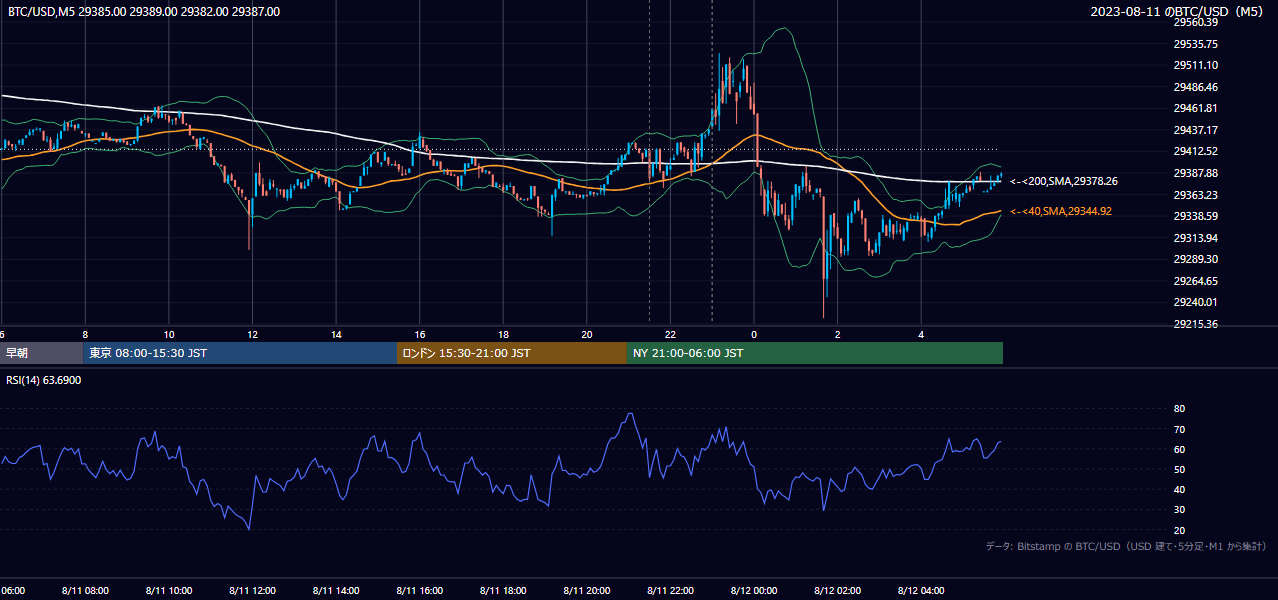Click price axis value 29264.65
The height and width of the screenshot is (600, 1278).
coord(1195,281)
